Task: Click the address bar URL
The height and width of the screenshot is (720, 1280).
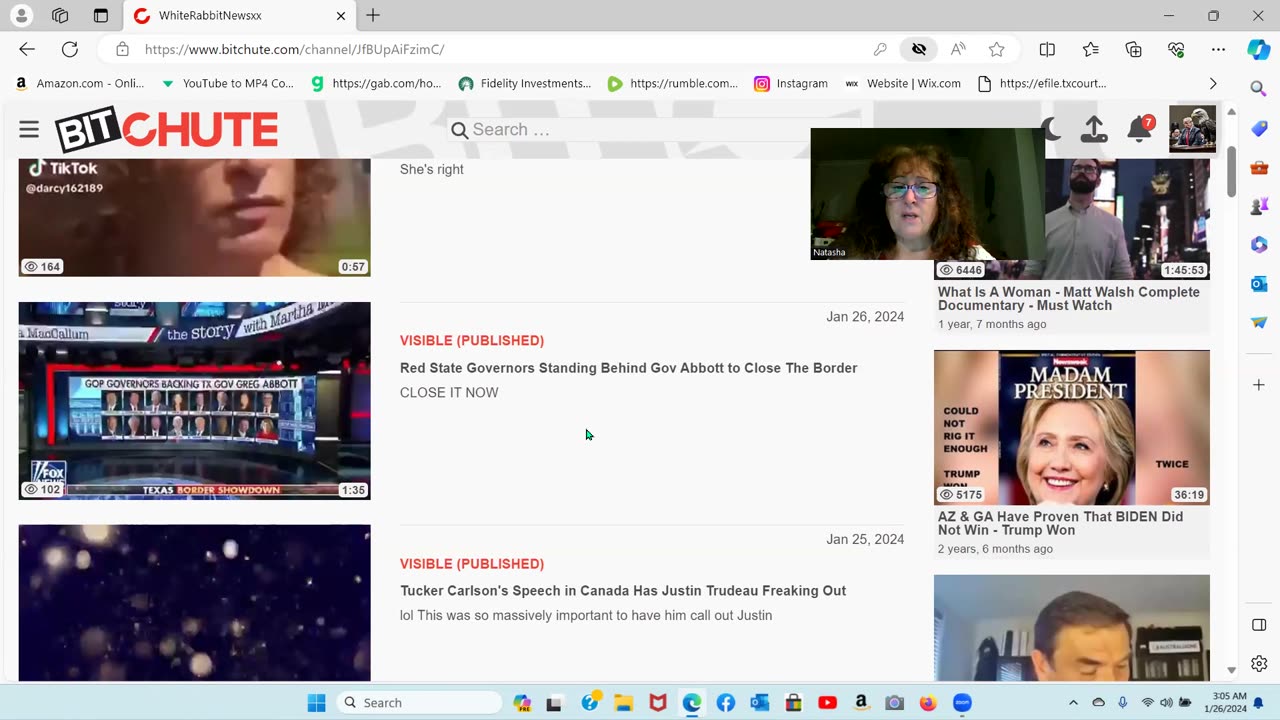Action: click(295, 49)
